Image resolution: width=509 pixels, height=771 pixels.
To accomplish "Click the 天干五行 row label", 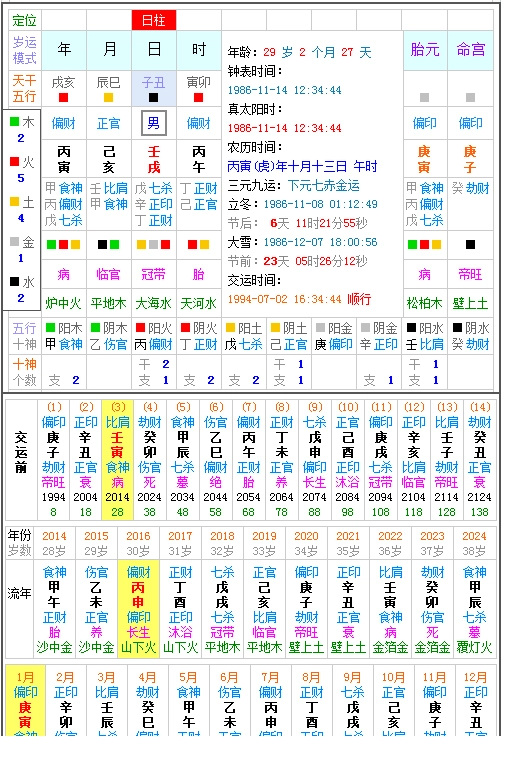I will (x=24, y=89).
